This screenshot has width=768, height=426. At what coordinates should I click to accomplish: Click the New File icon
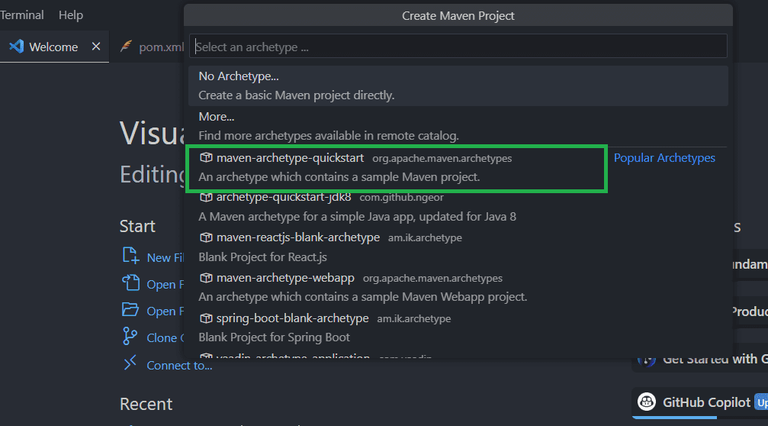point(129,257)
